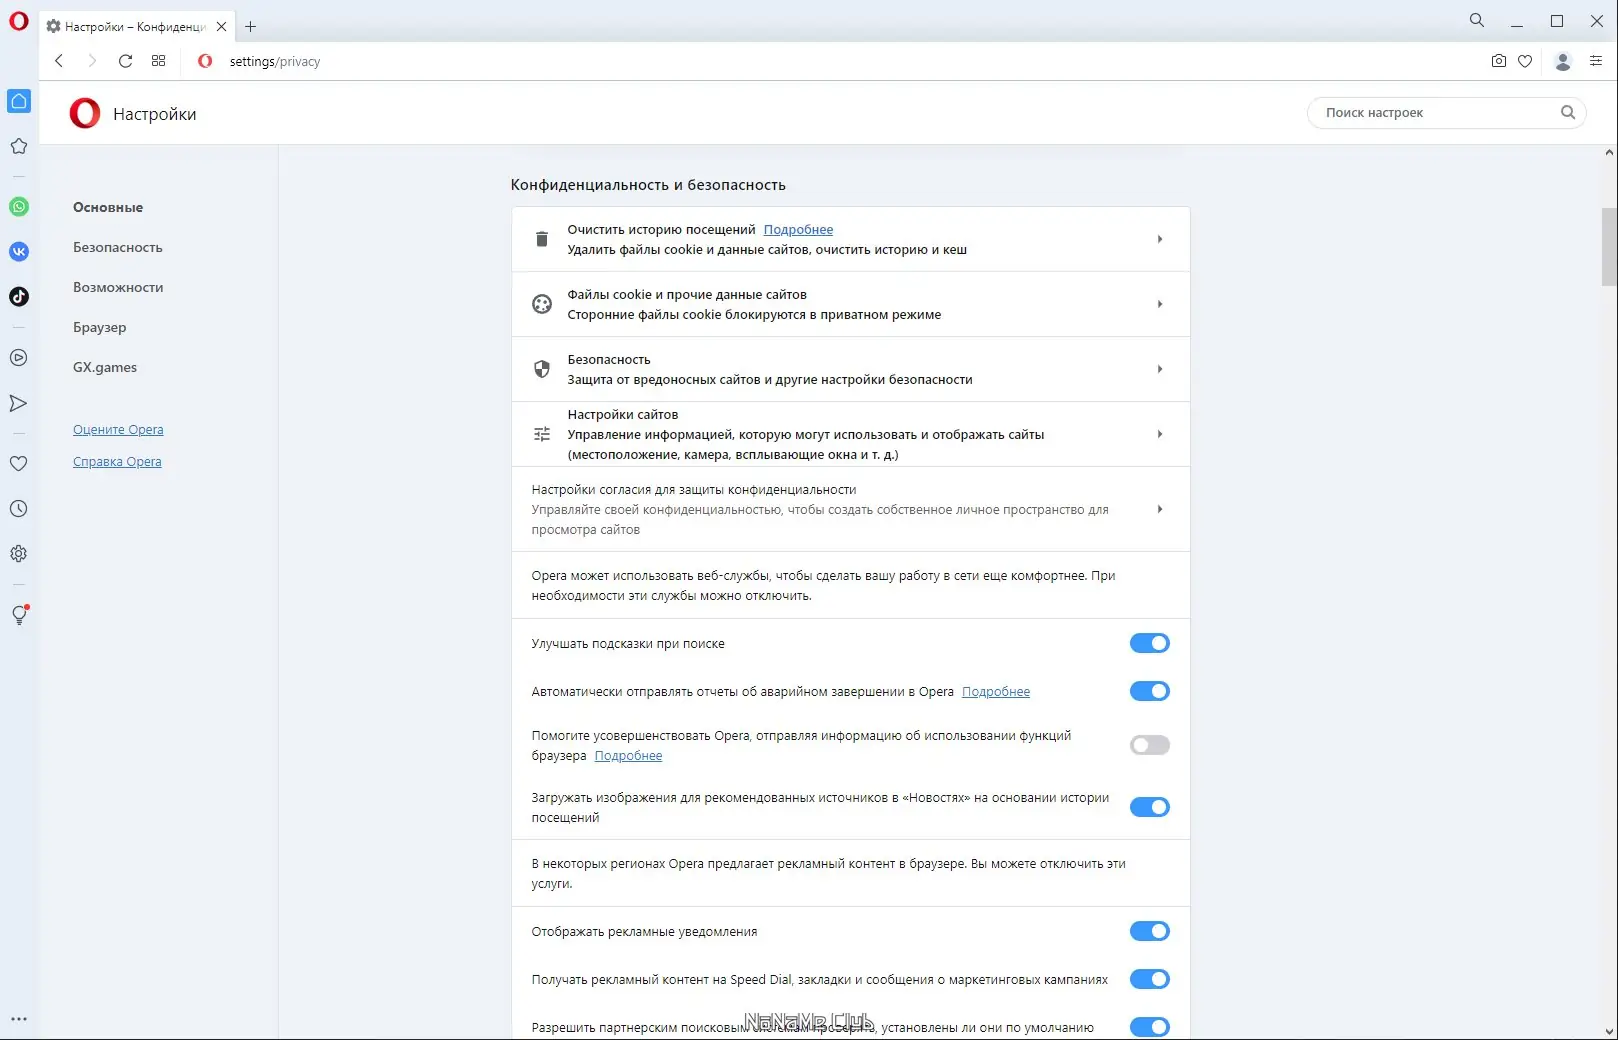Expand privacy consent settings row arrow

click(x=1160, y=509)
